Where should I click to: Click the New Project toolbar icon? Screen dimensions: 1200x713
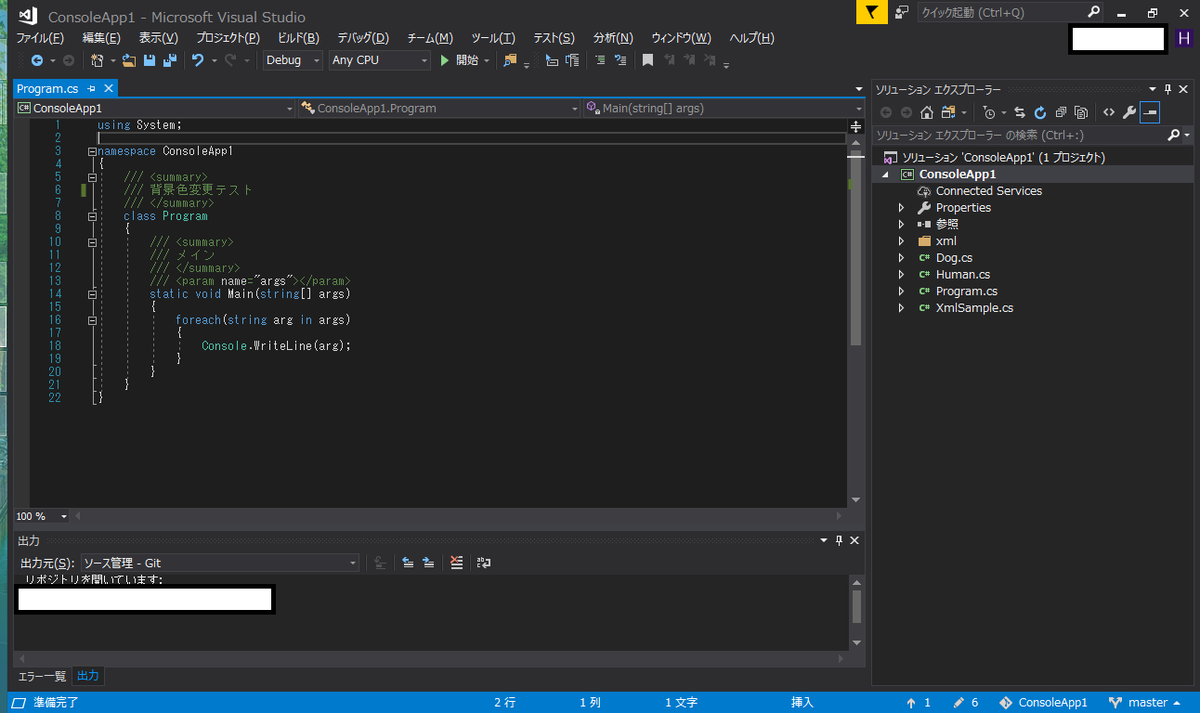[x=97, y=60]
